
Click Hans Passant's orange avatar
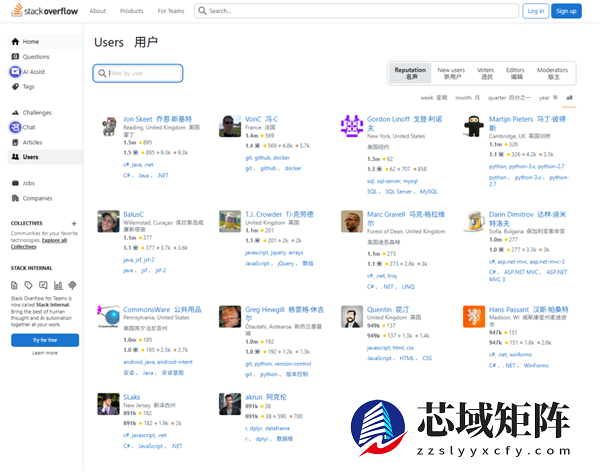pos(474,316)
